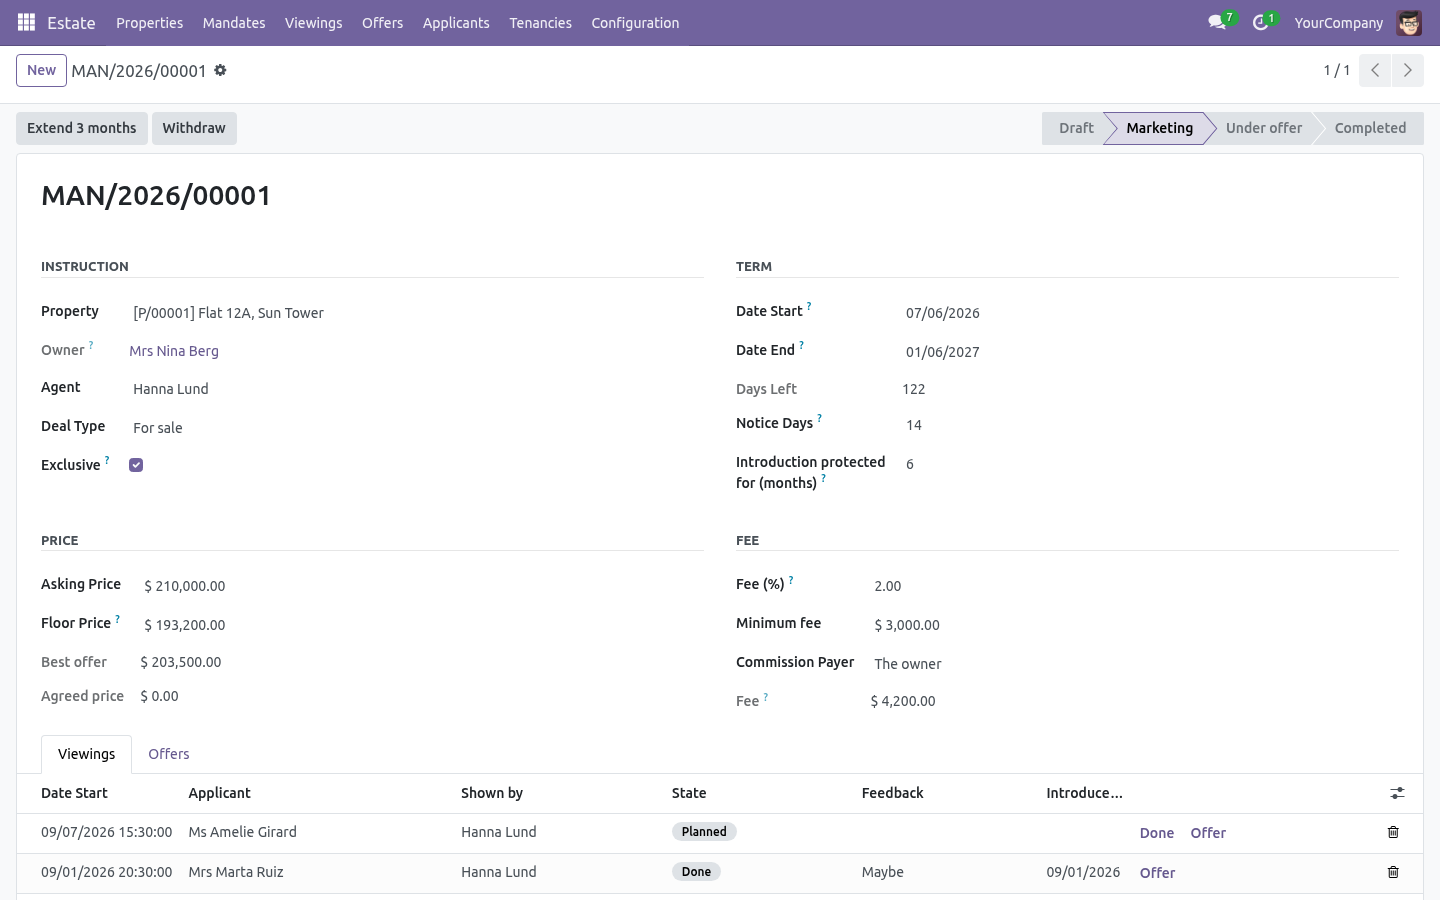Open the user avatar menu

pyautogui.click(x=1409, y=22)
